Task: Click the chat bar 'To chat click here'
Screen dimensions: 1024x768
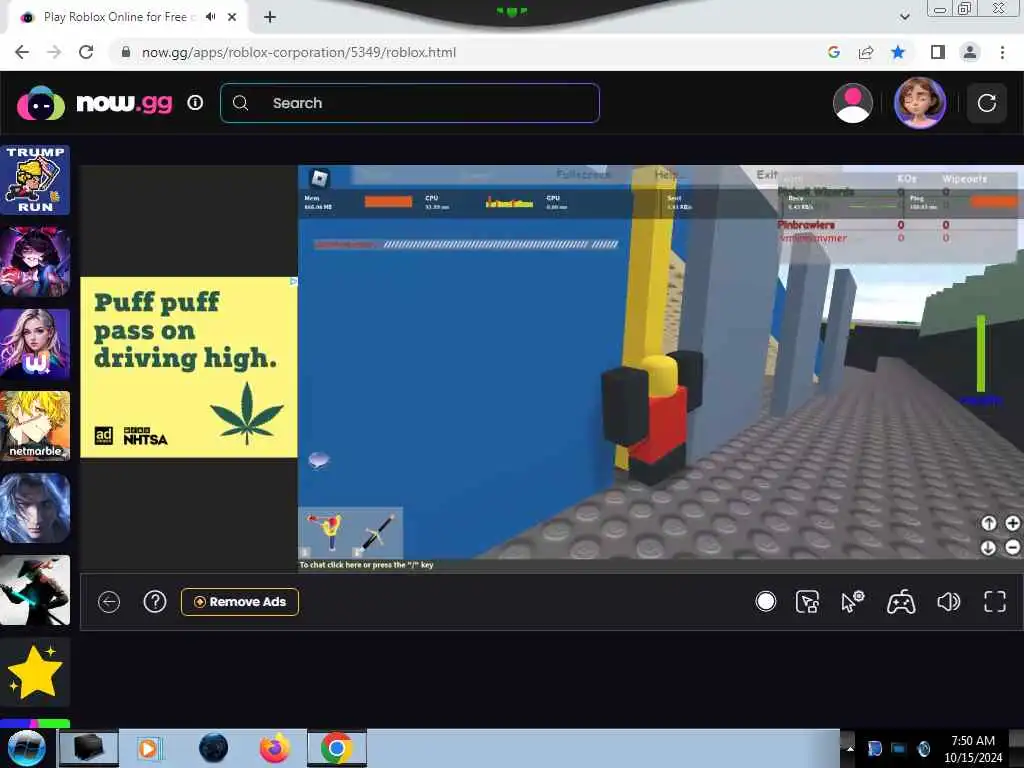Action: tap(366, 565)
